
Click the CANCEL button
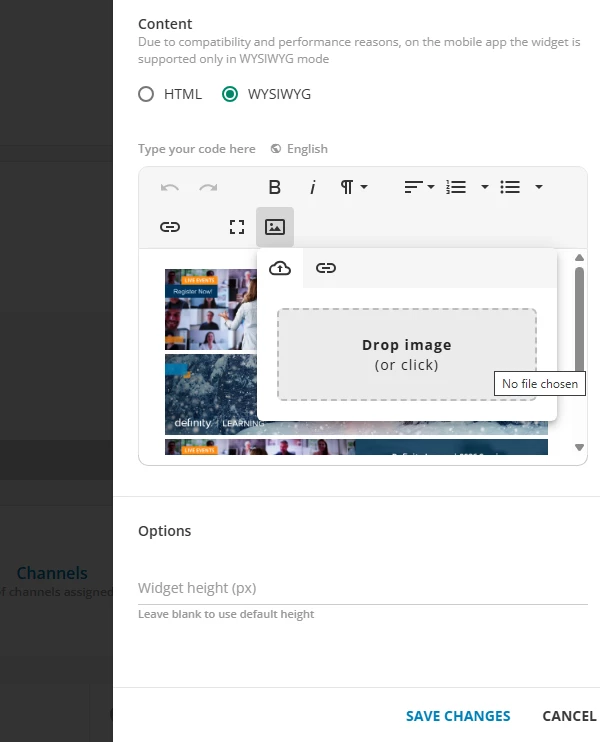click(x=569, y=716)
